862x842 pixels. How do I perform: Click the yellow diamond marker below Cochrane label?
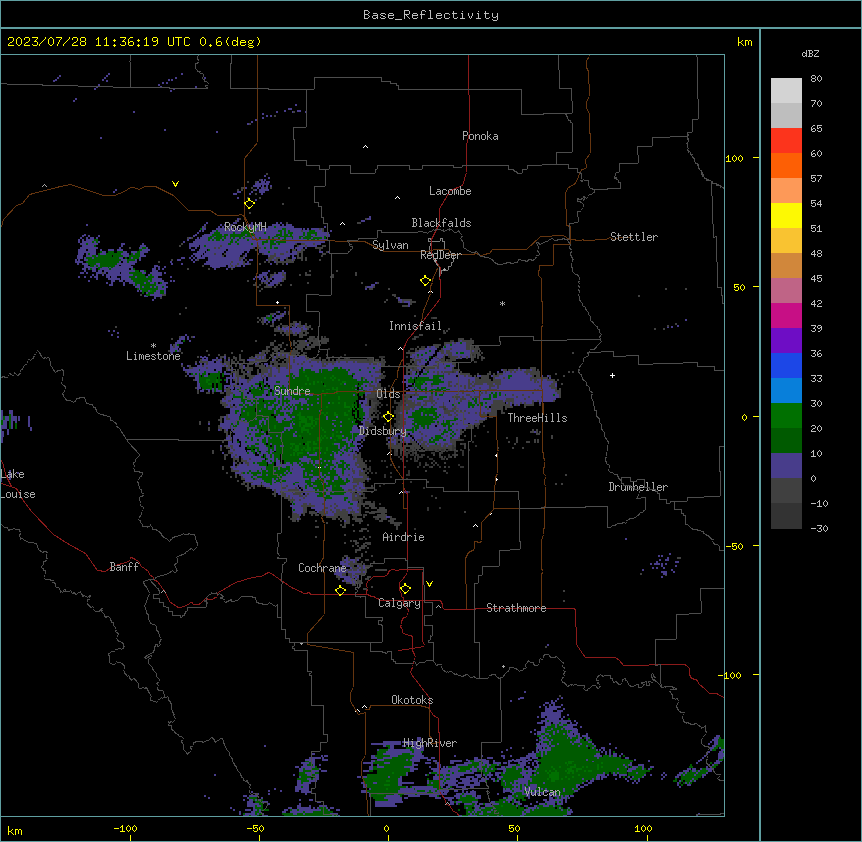[x=340, y=590]
